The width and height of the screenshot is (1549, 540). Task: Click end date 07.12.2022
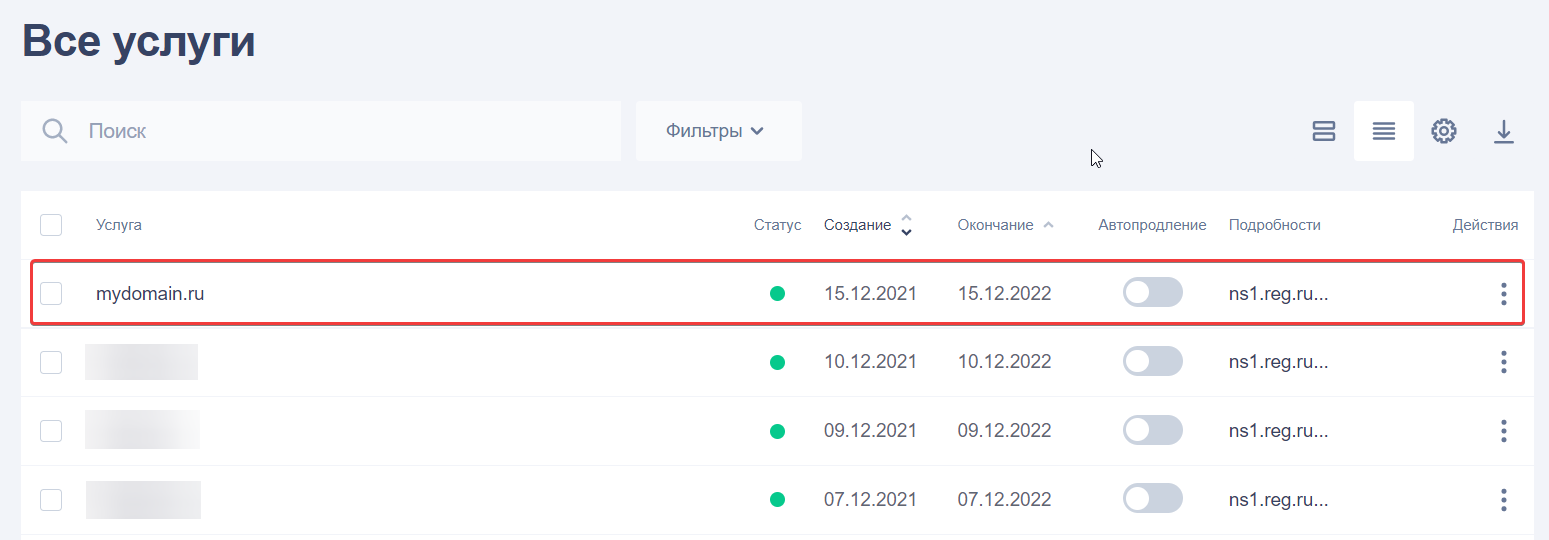click(1004, 499)
